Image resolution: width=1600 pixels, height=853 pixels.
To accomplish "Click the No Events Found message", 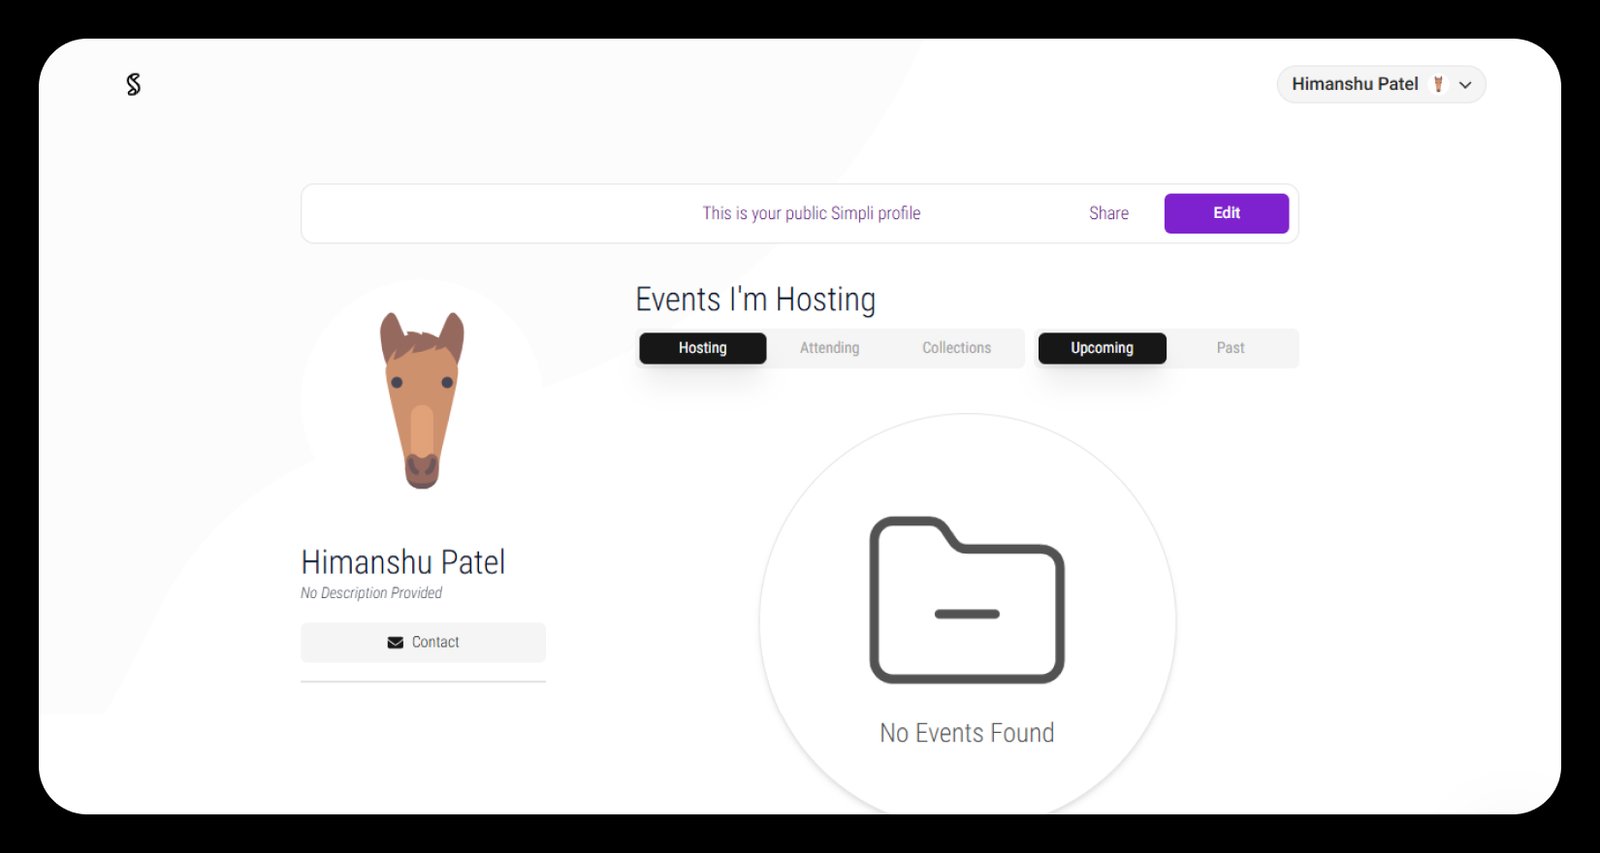I will tap(966, 733).
